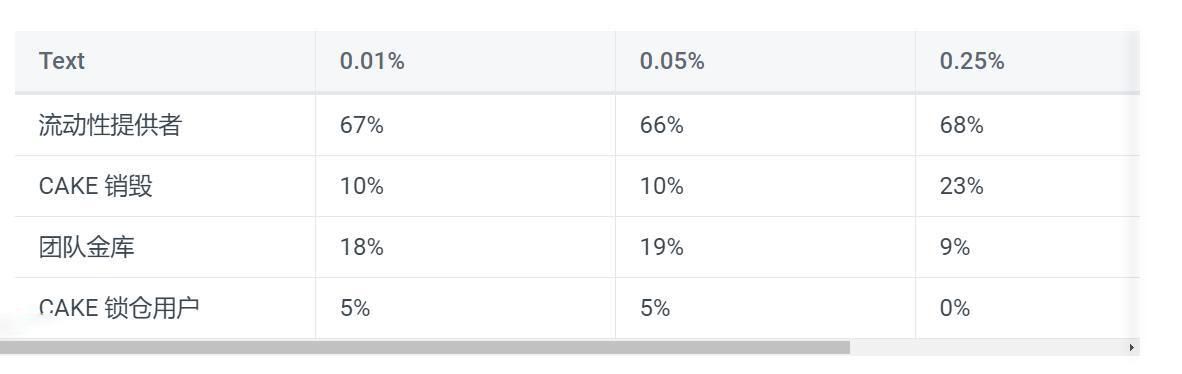Image resolution: width=1182 pixels, height=374 pixels.
Task: Select the 0.05% column header
Action: click(x=672, y=61)
